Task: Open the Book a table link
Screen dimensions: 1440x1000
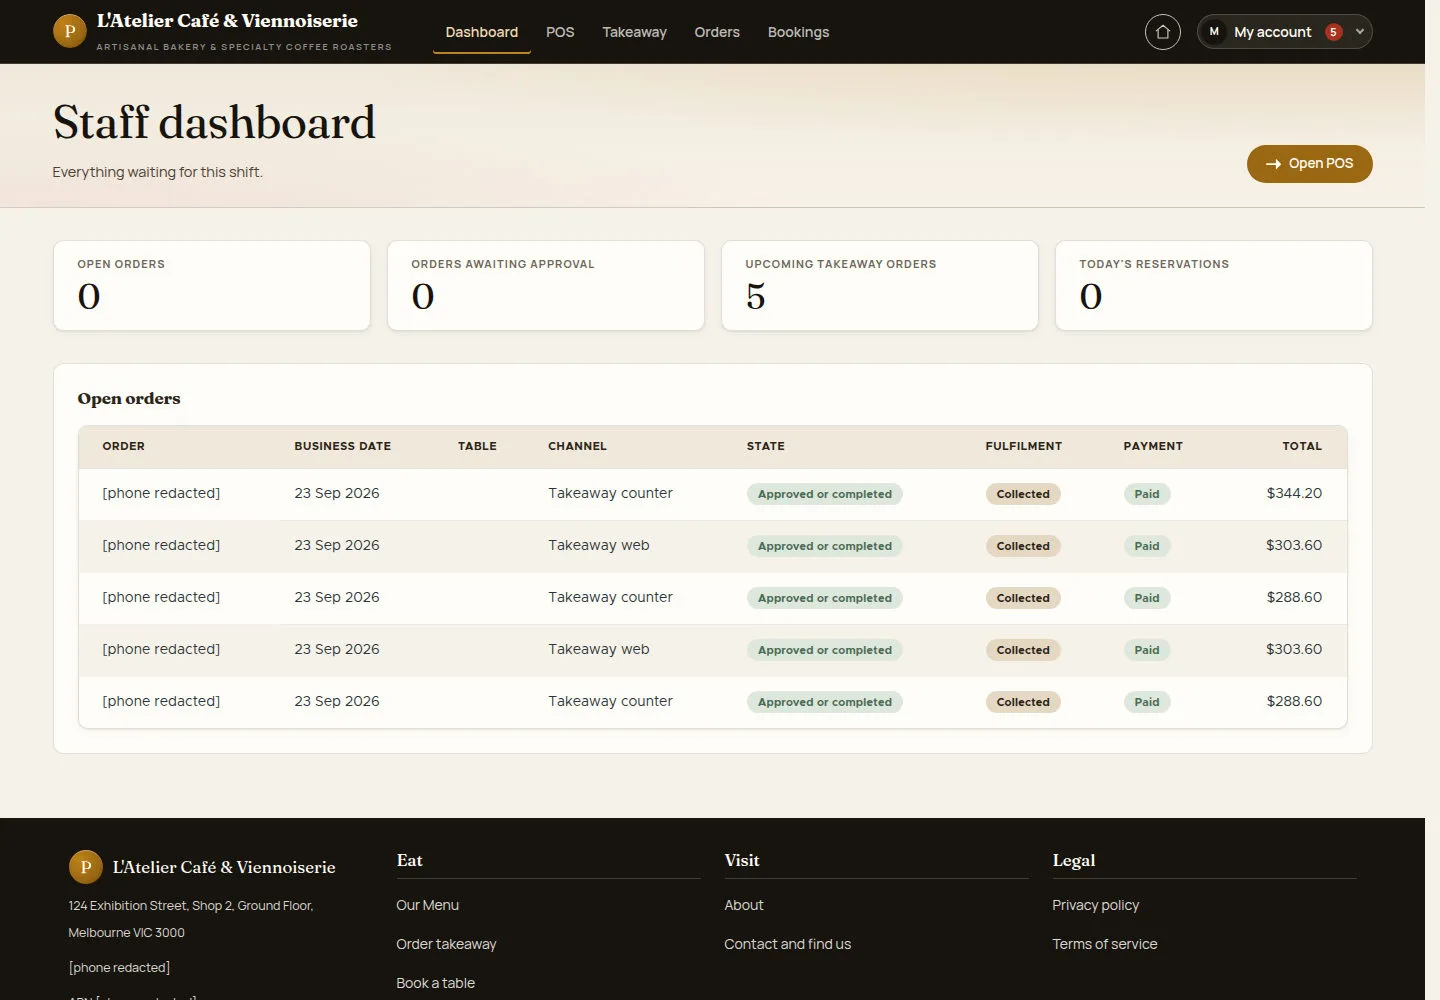Action: point(436,983)
